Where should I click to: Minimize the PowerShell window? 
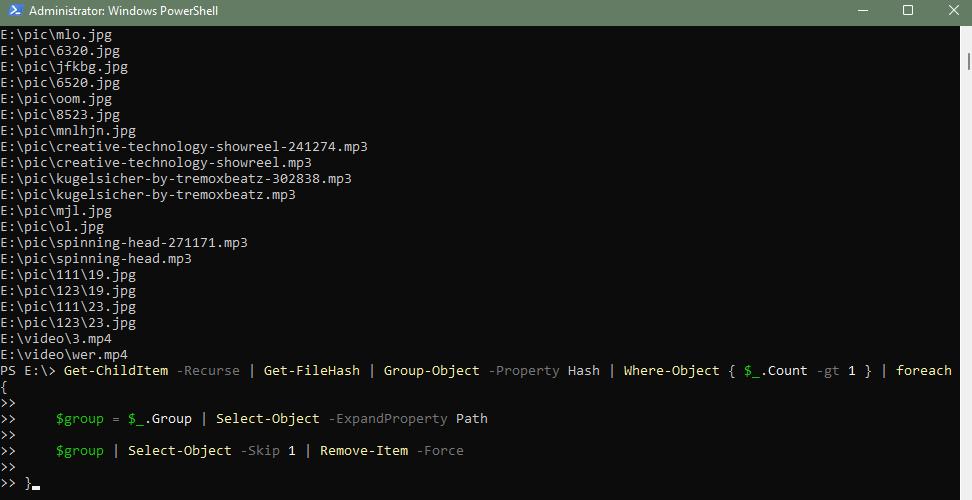[x=863, y=11]
